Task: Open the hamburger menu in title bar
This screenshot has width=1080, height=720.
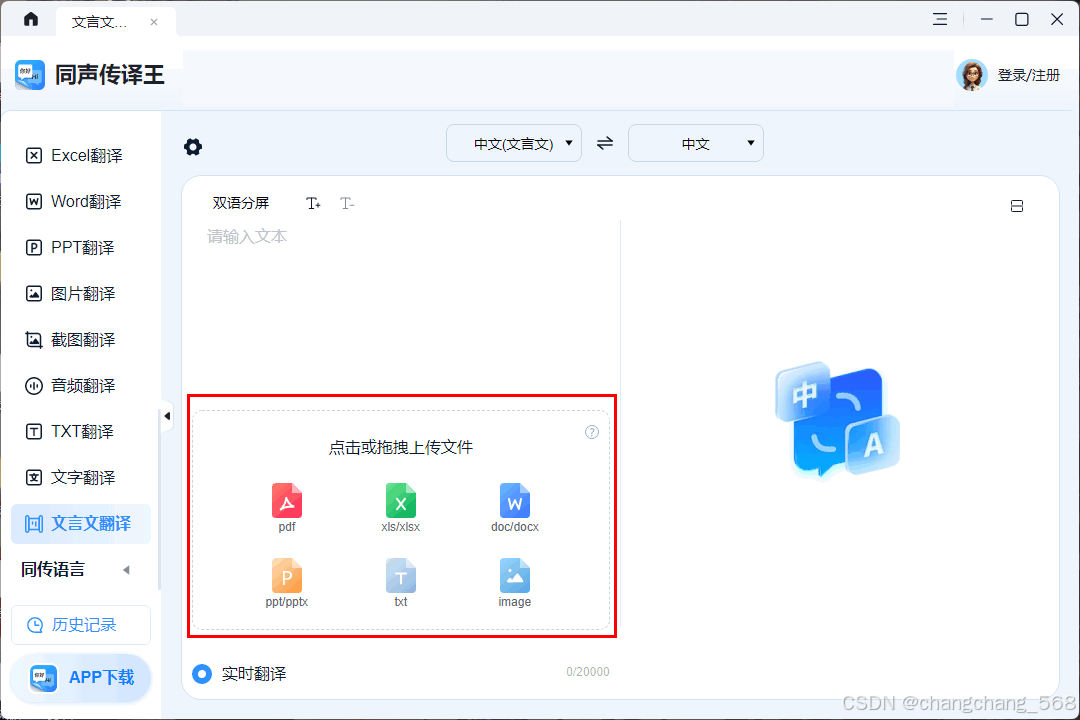Action: [940, 19]
